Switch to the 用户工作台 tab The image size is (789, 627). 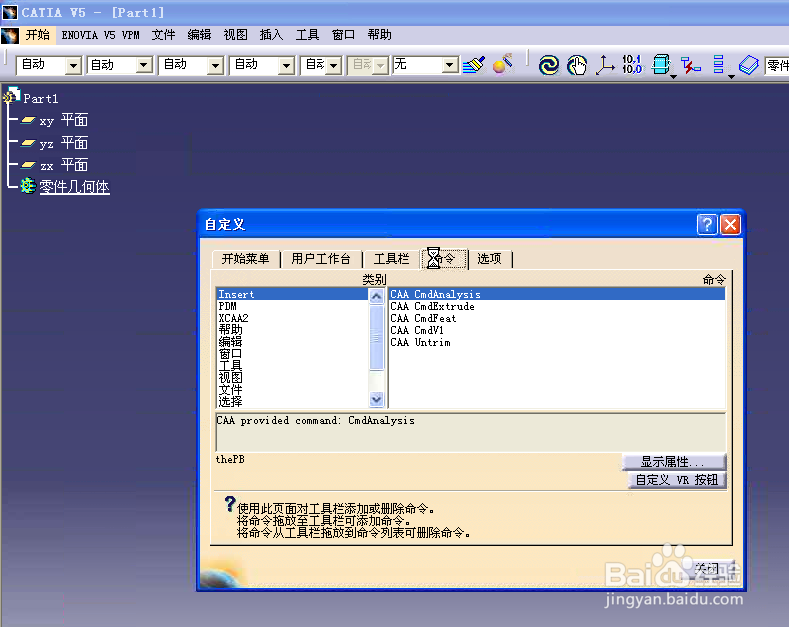point(321,259)
